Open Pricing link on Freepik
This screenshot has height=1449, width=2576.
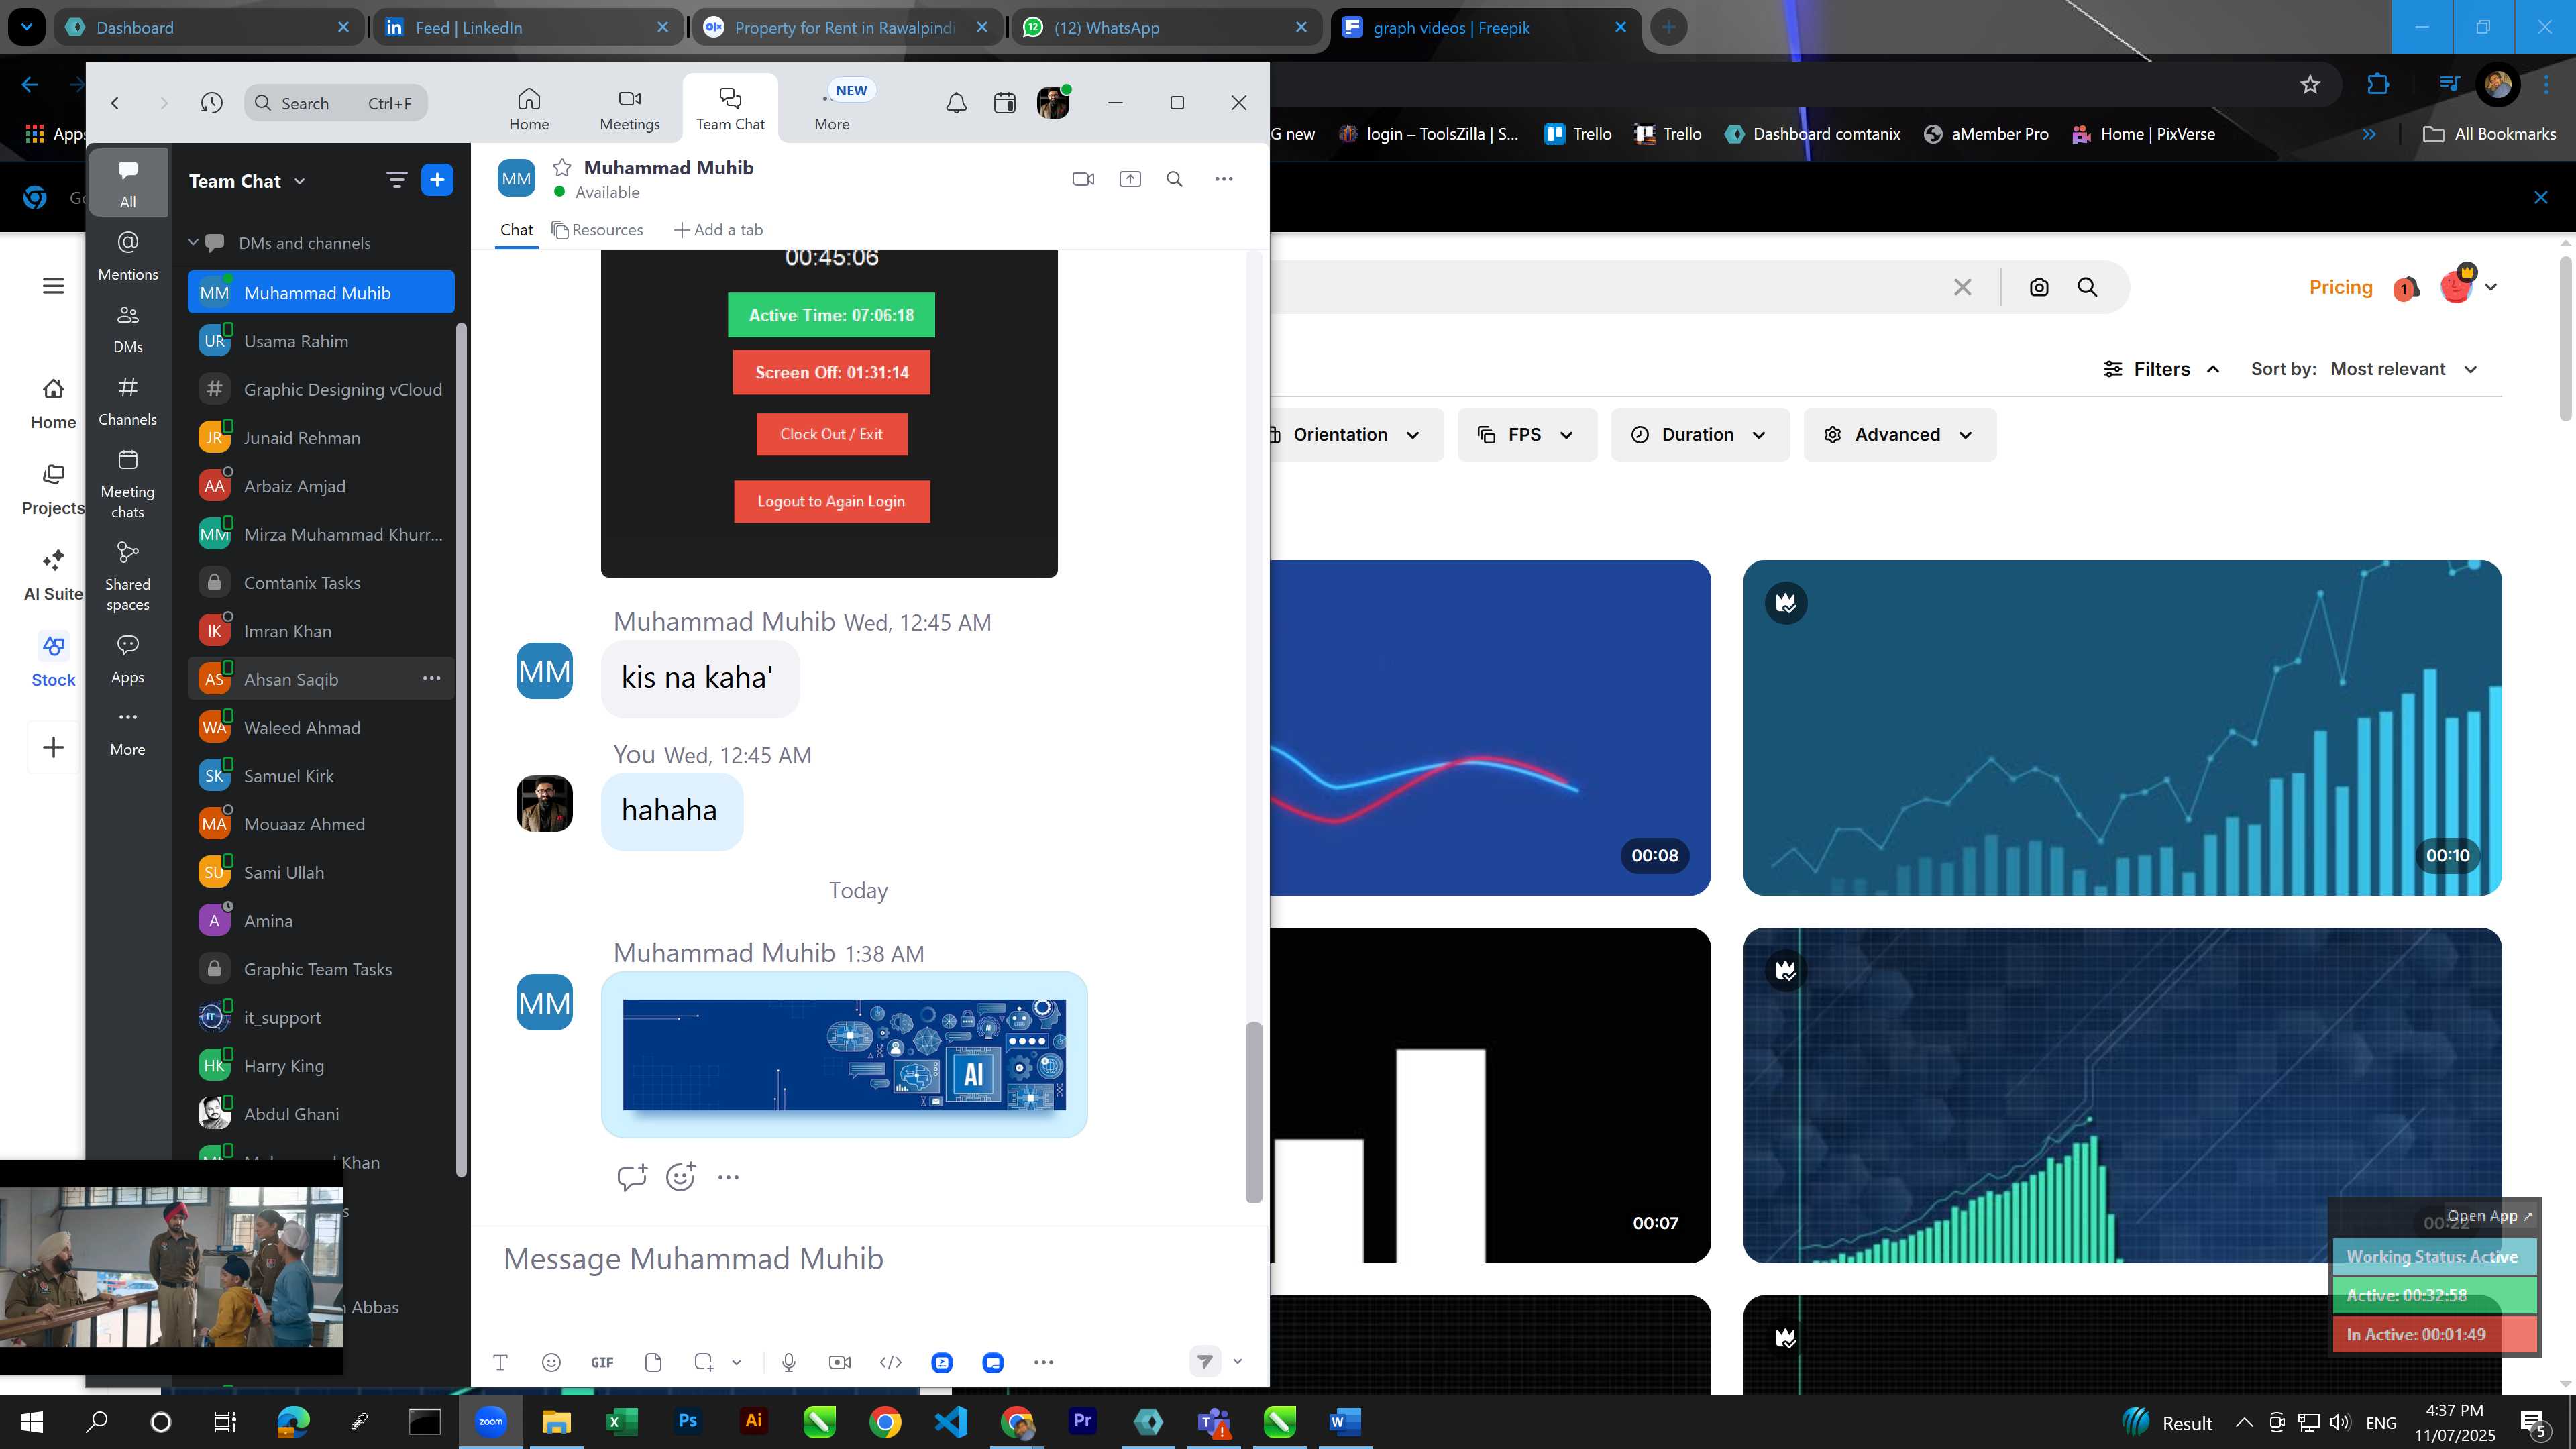2340,287
